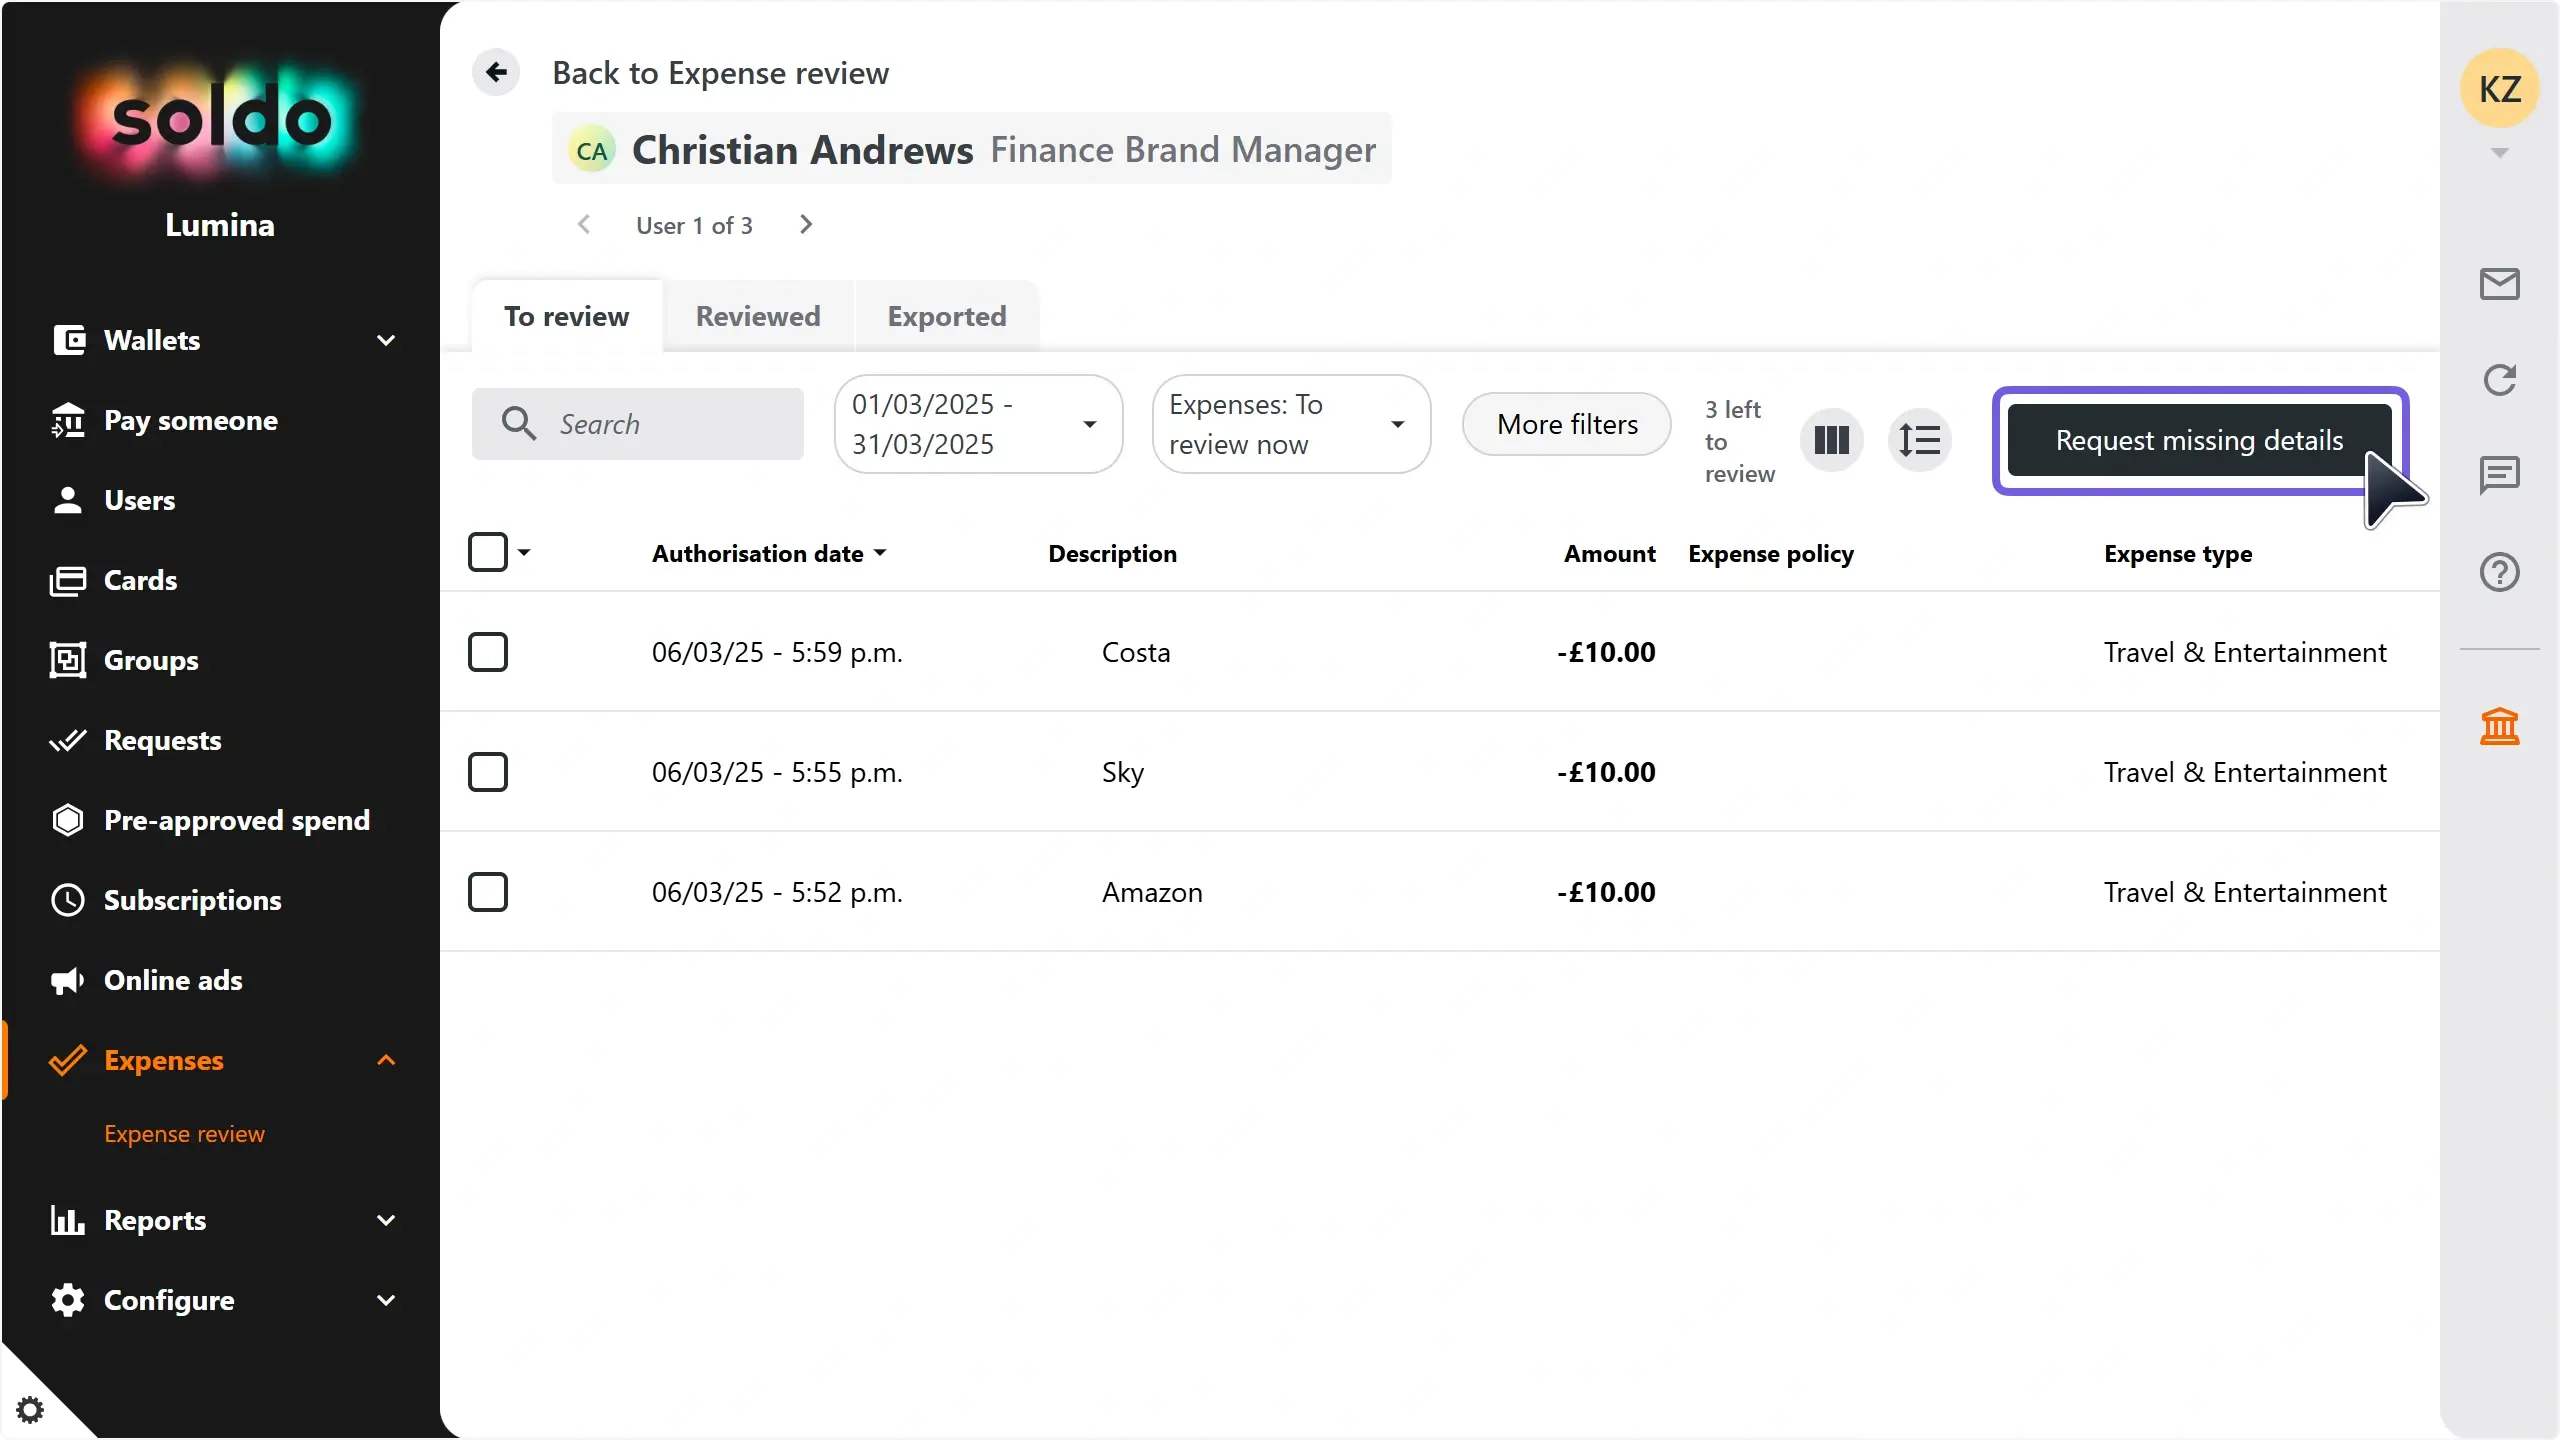Go to previous user arrow

click(584, 225)
